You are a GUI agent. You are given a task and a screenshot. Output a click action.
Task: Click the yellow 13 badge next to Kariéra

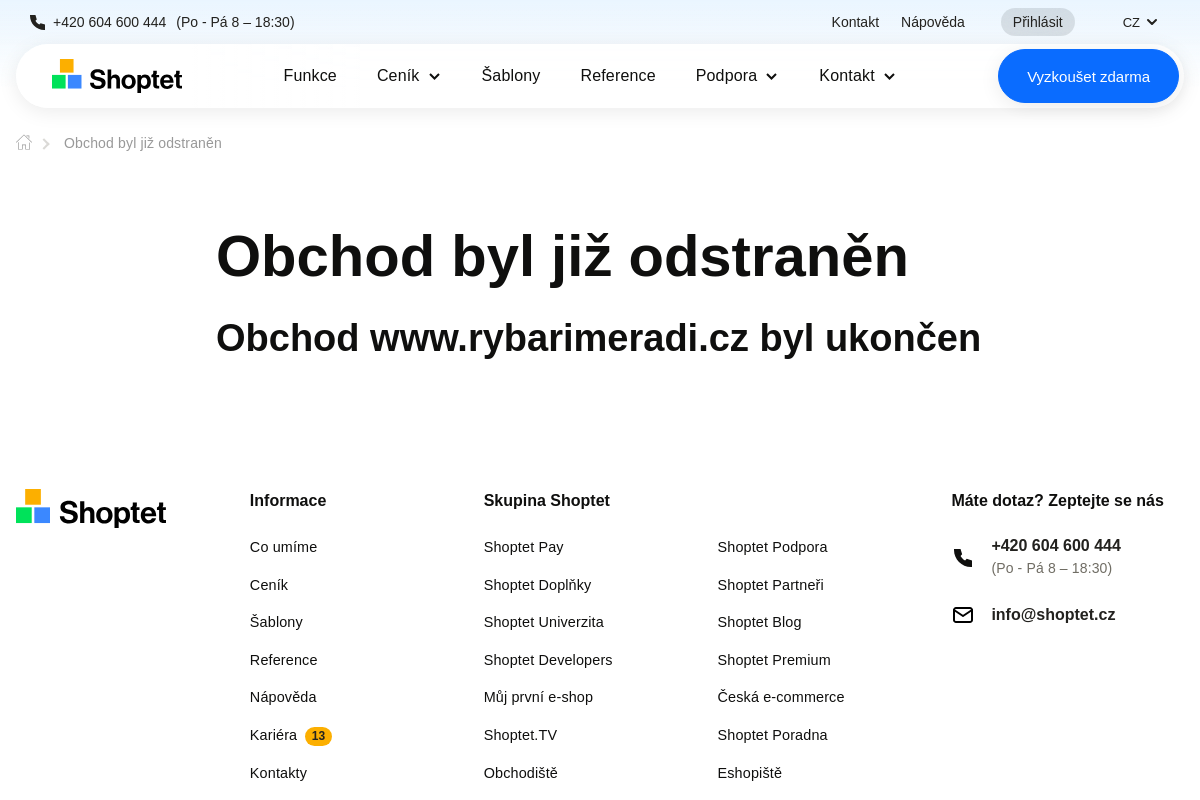[x=318, y=736]
